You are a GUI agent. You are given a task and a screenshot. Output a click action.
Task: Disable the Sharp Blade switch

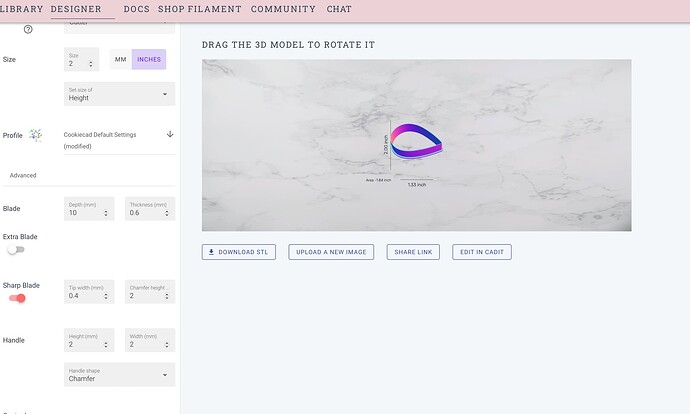17,298
